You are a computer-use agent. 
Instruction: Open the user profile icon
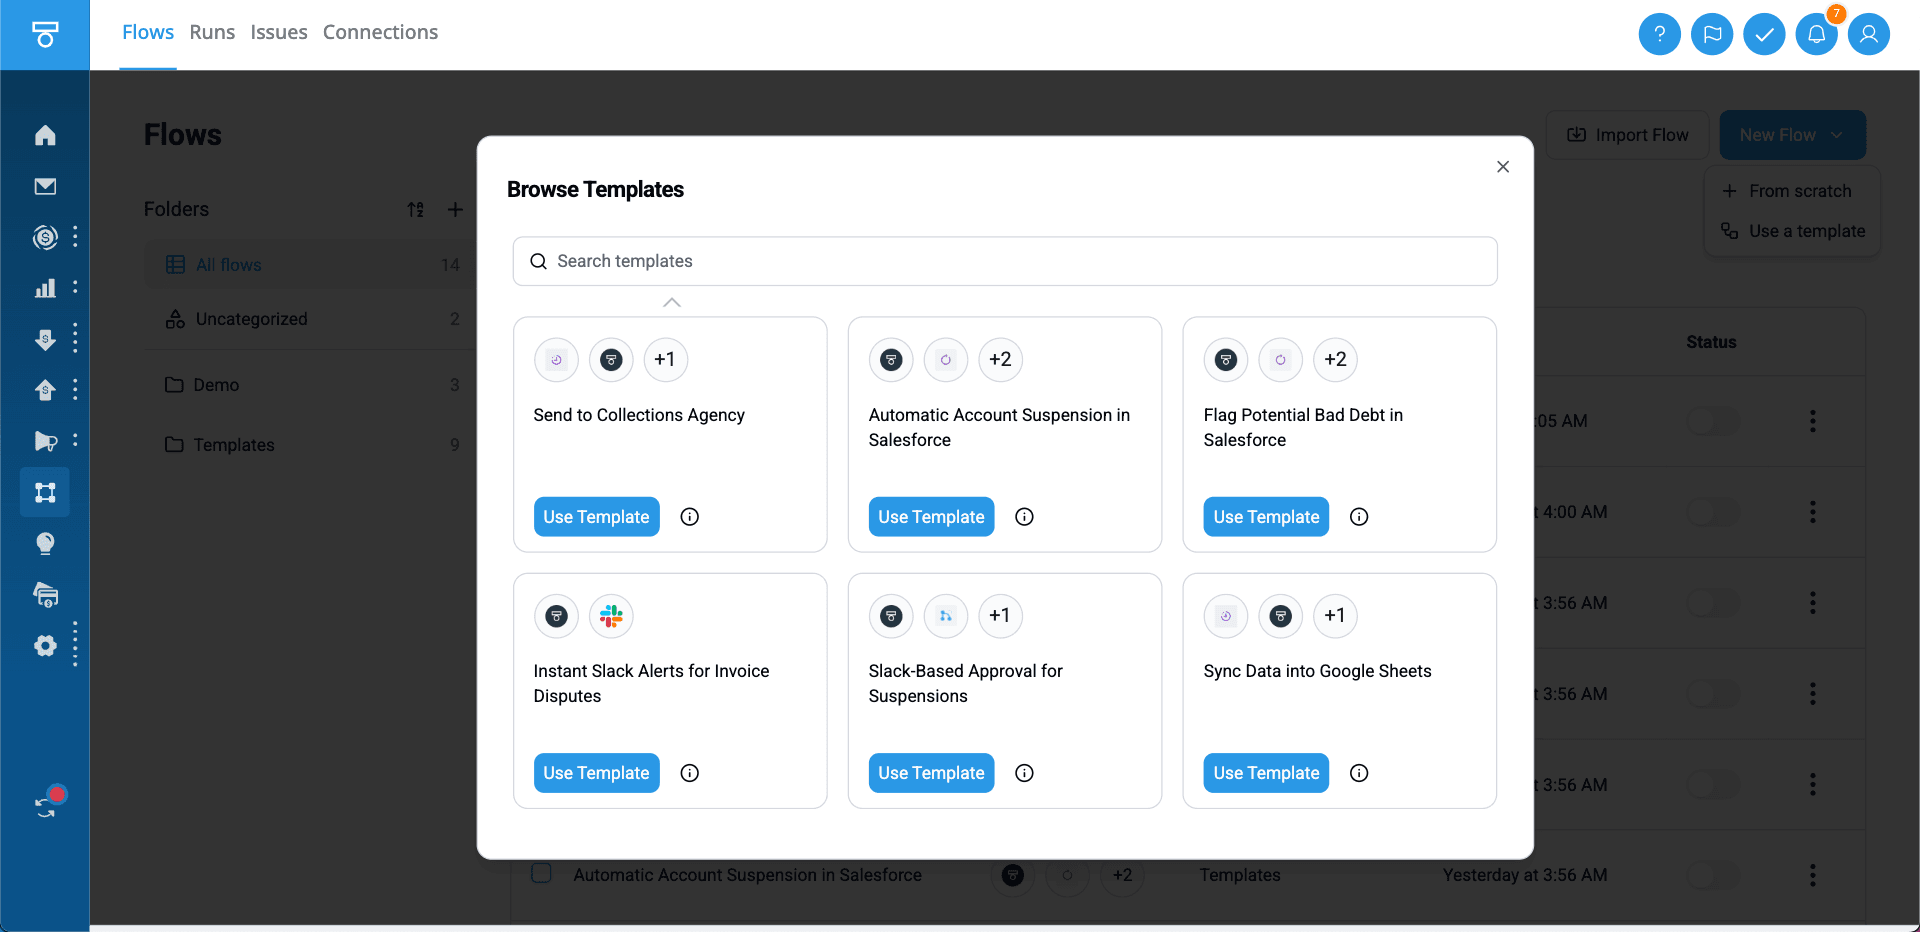tap(1868, 34)
